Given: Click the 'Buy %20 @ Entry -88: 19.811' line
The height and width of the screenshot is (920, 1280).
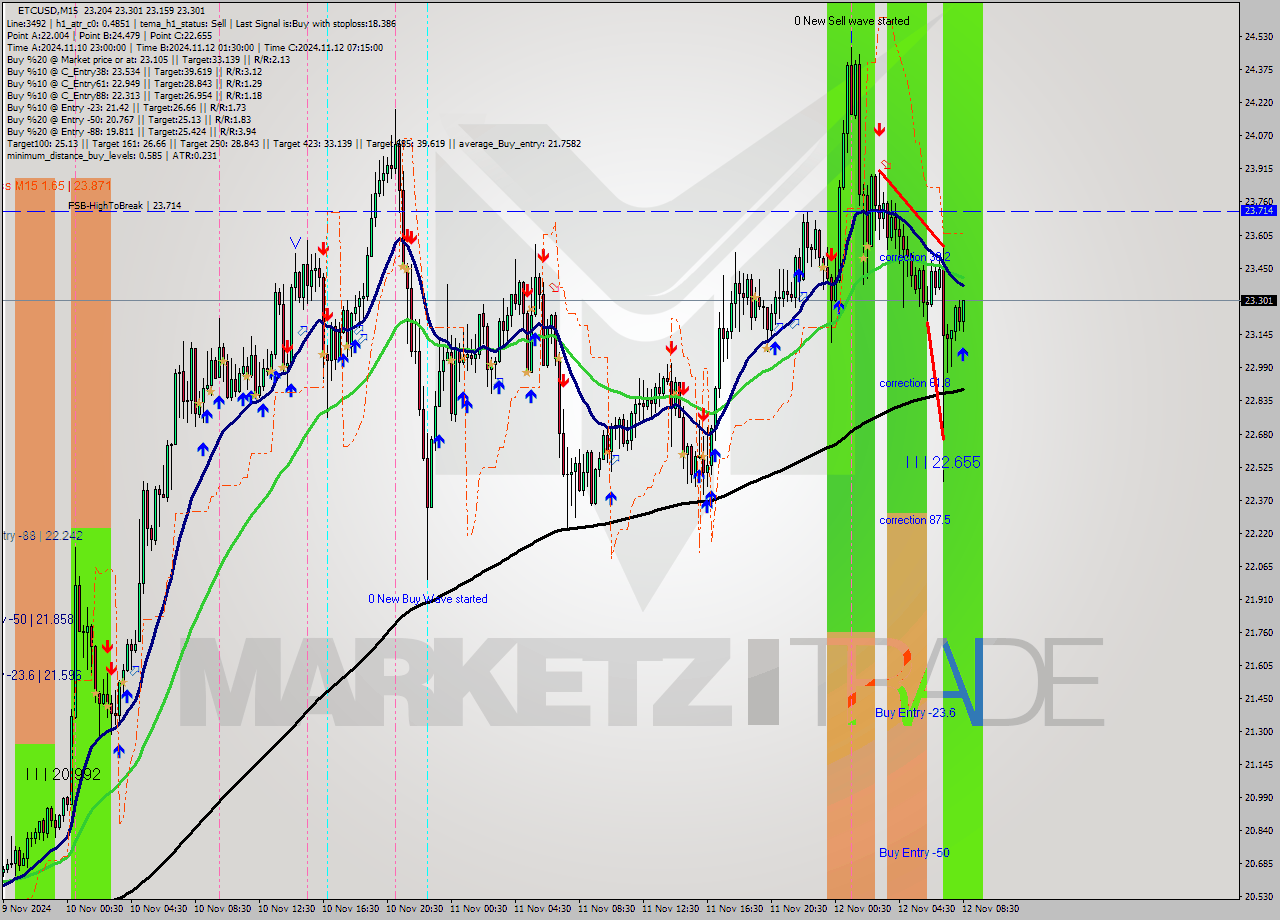Looking at the screenshot, I should (x=131, y=131).
